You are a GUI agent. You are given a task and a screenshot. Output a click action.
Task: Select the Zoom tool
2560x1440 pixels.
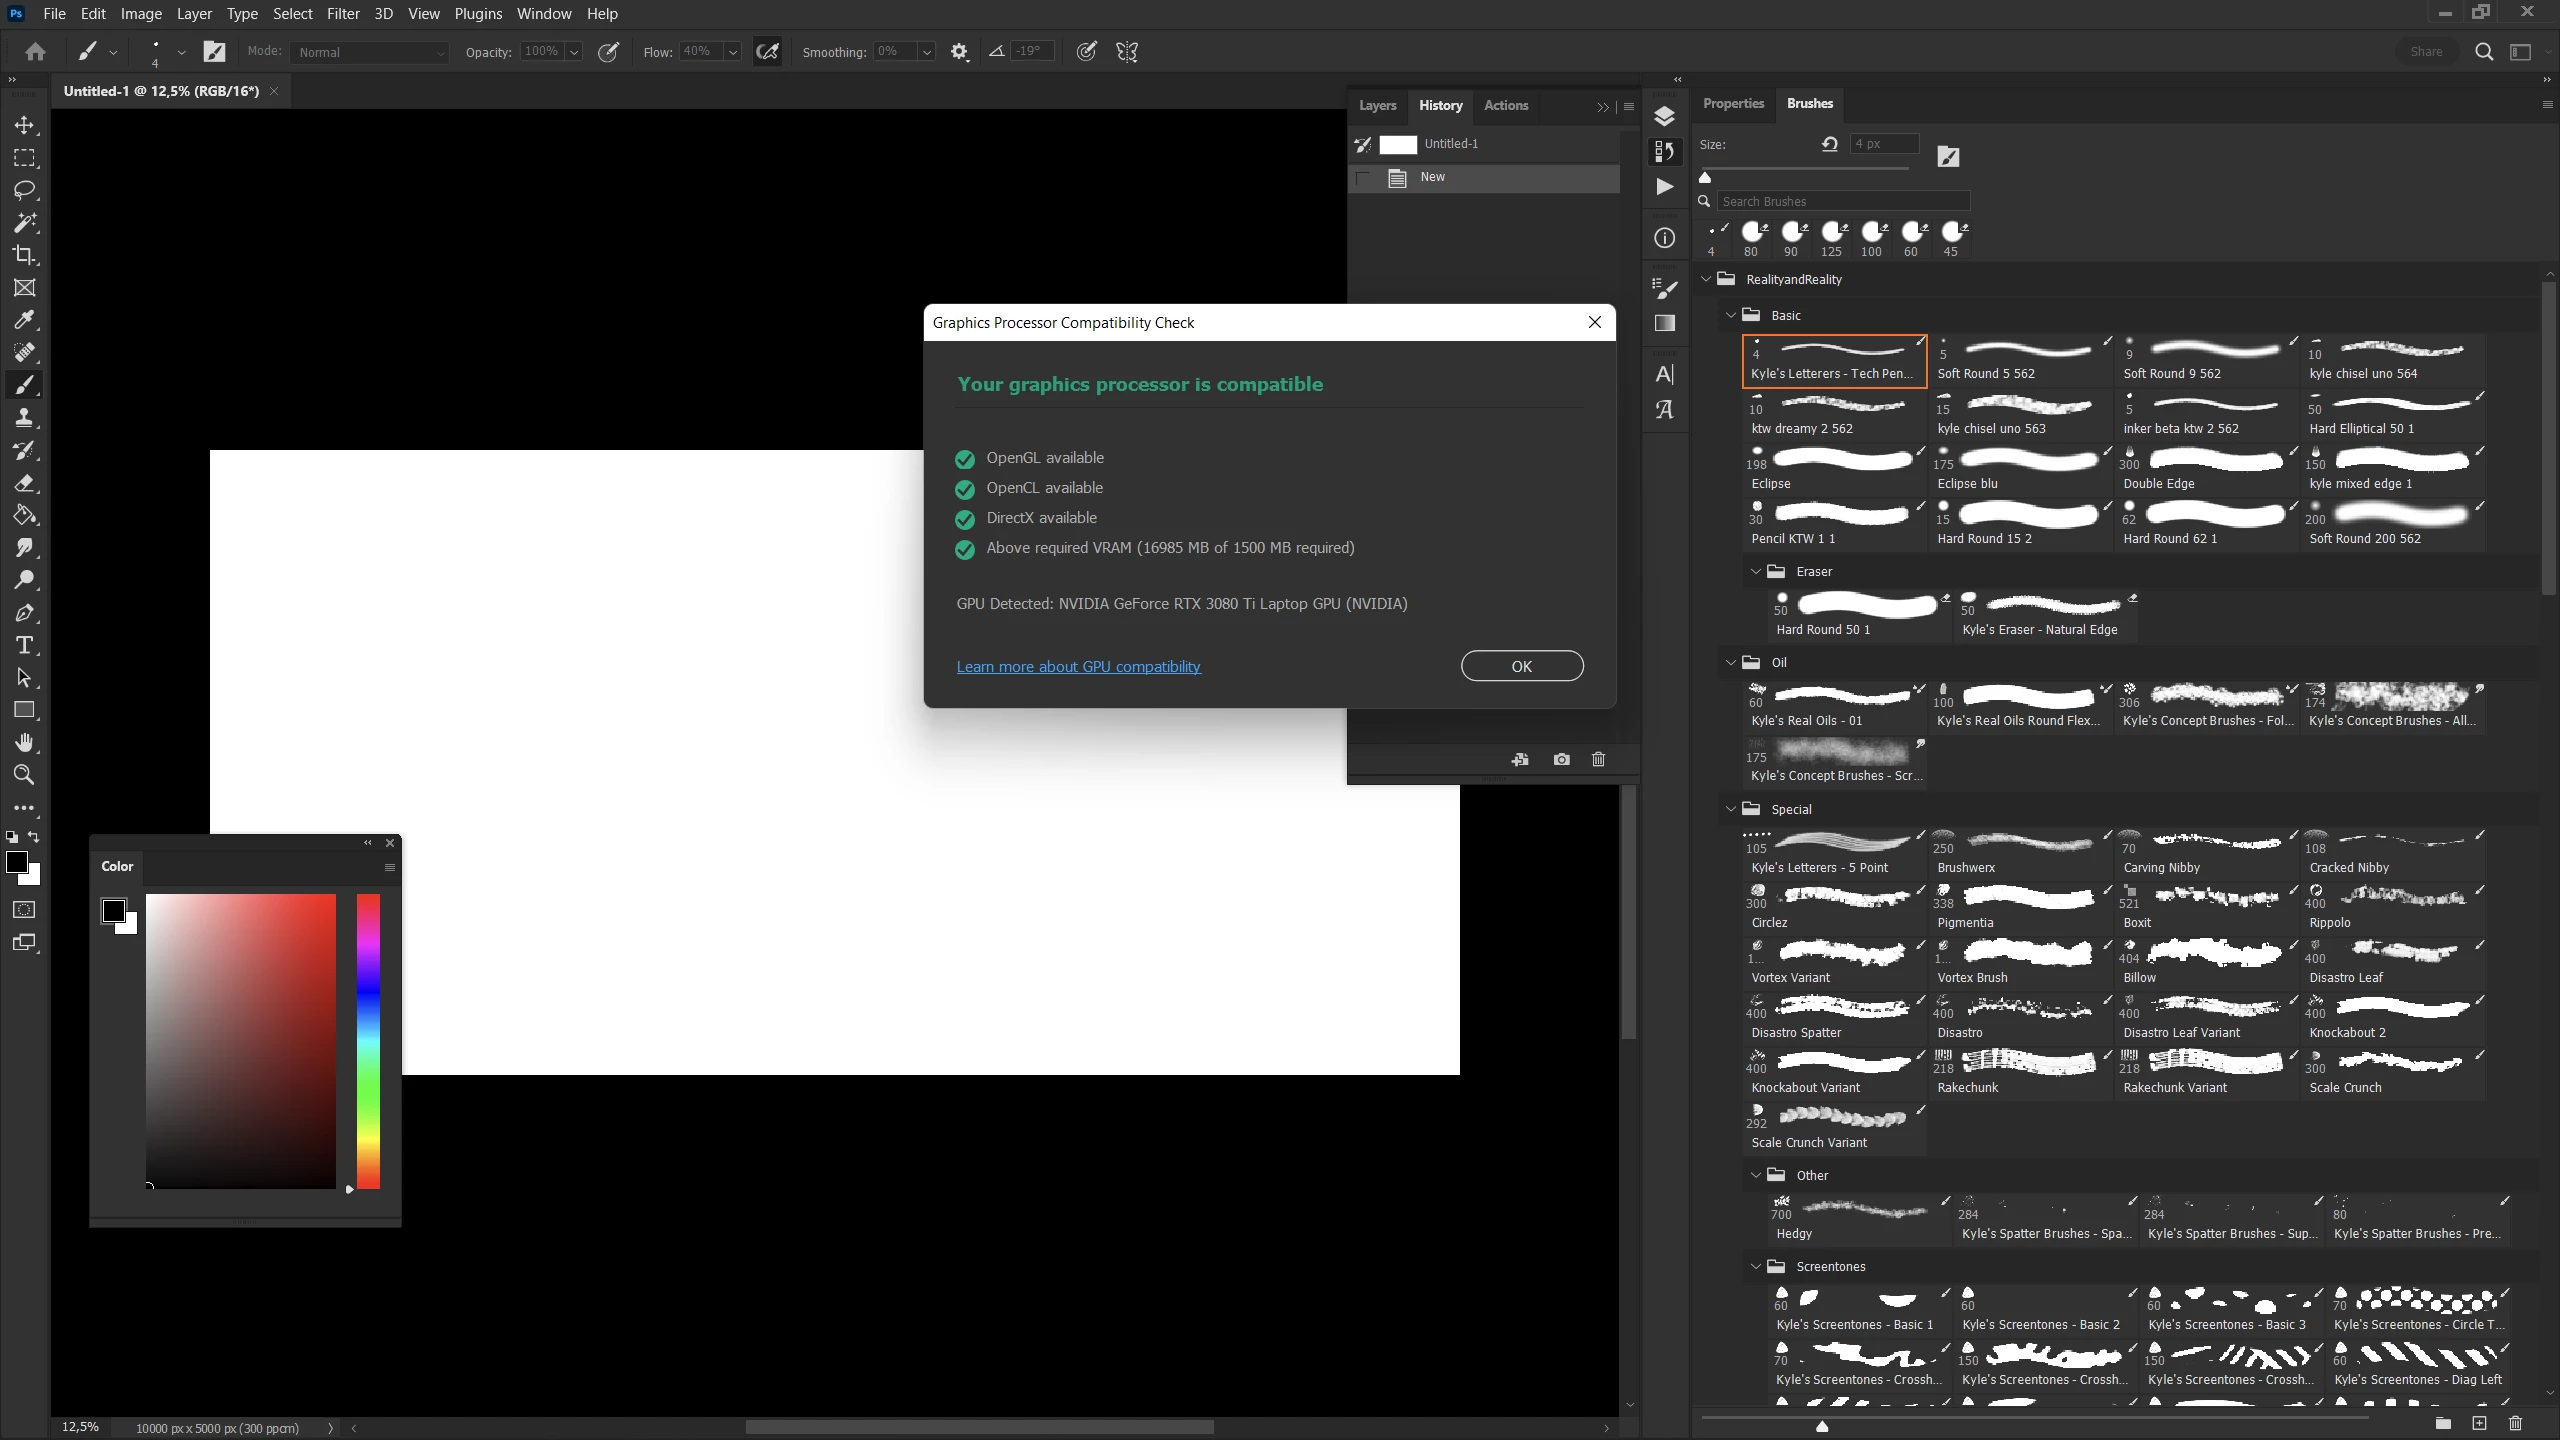24,775
